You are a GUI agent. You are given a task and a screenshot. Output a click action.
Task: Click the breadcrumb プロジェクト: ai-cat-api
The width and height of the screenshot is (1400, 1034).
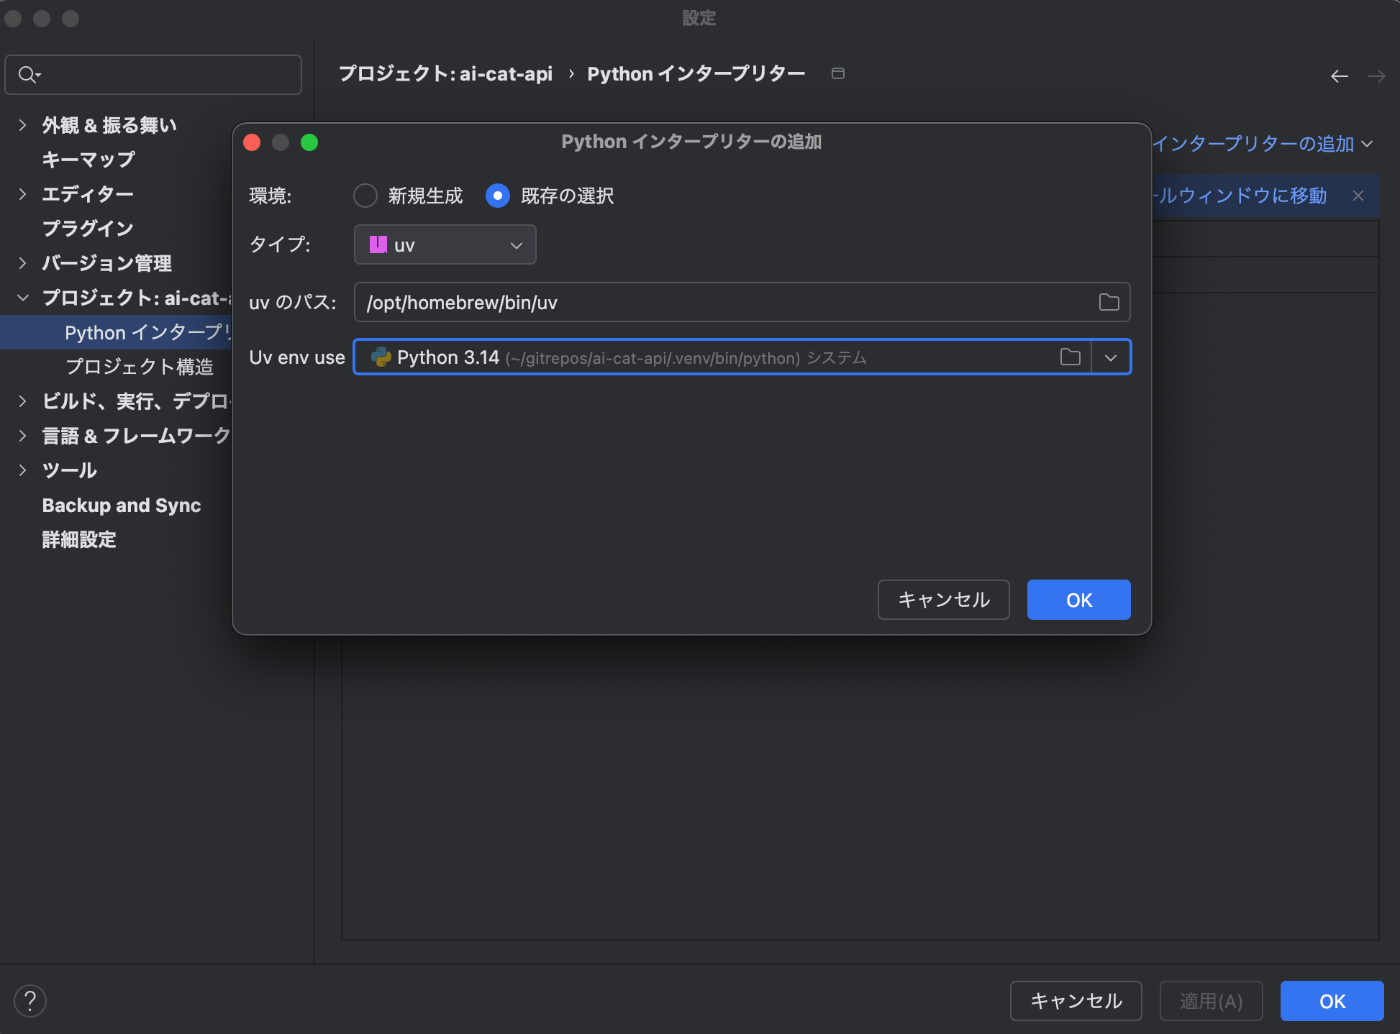[445, 74]
